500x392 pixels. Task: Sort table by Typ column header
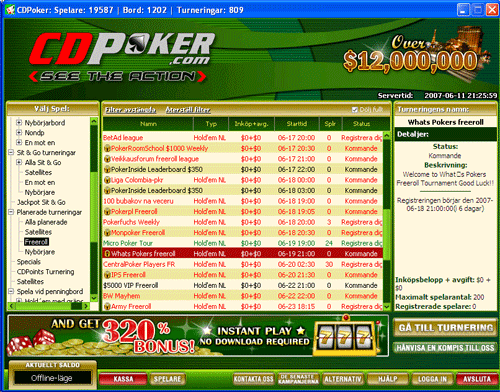(211, 124)
